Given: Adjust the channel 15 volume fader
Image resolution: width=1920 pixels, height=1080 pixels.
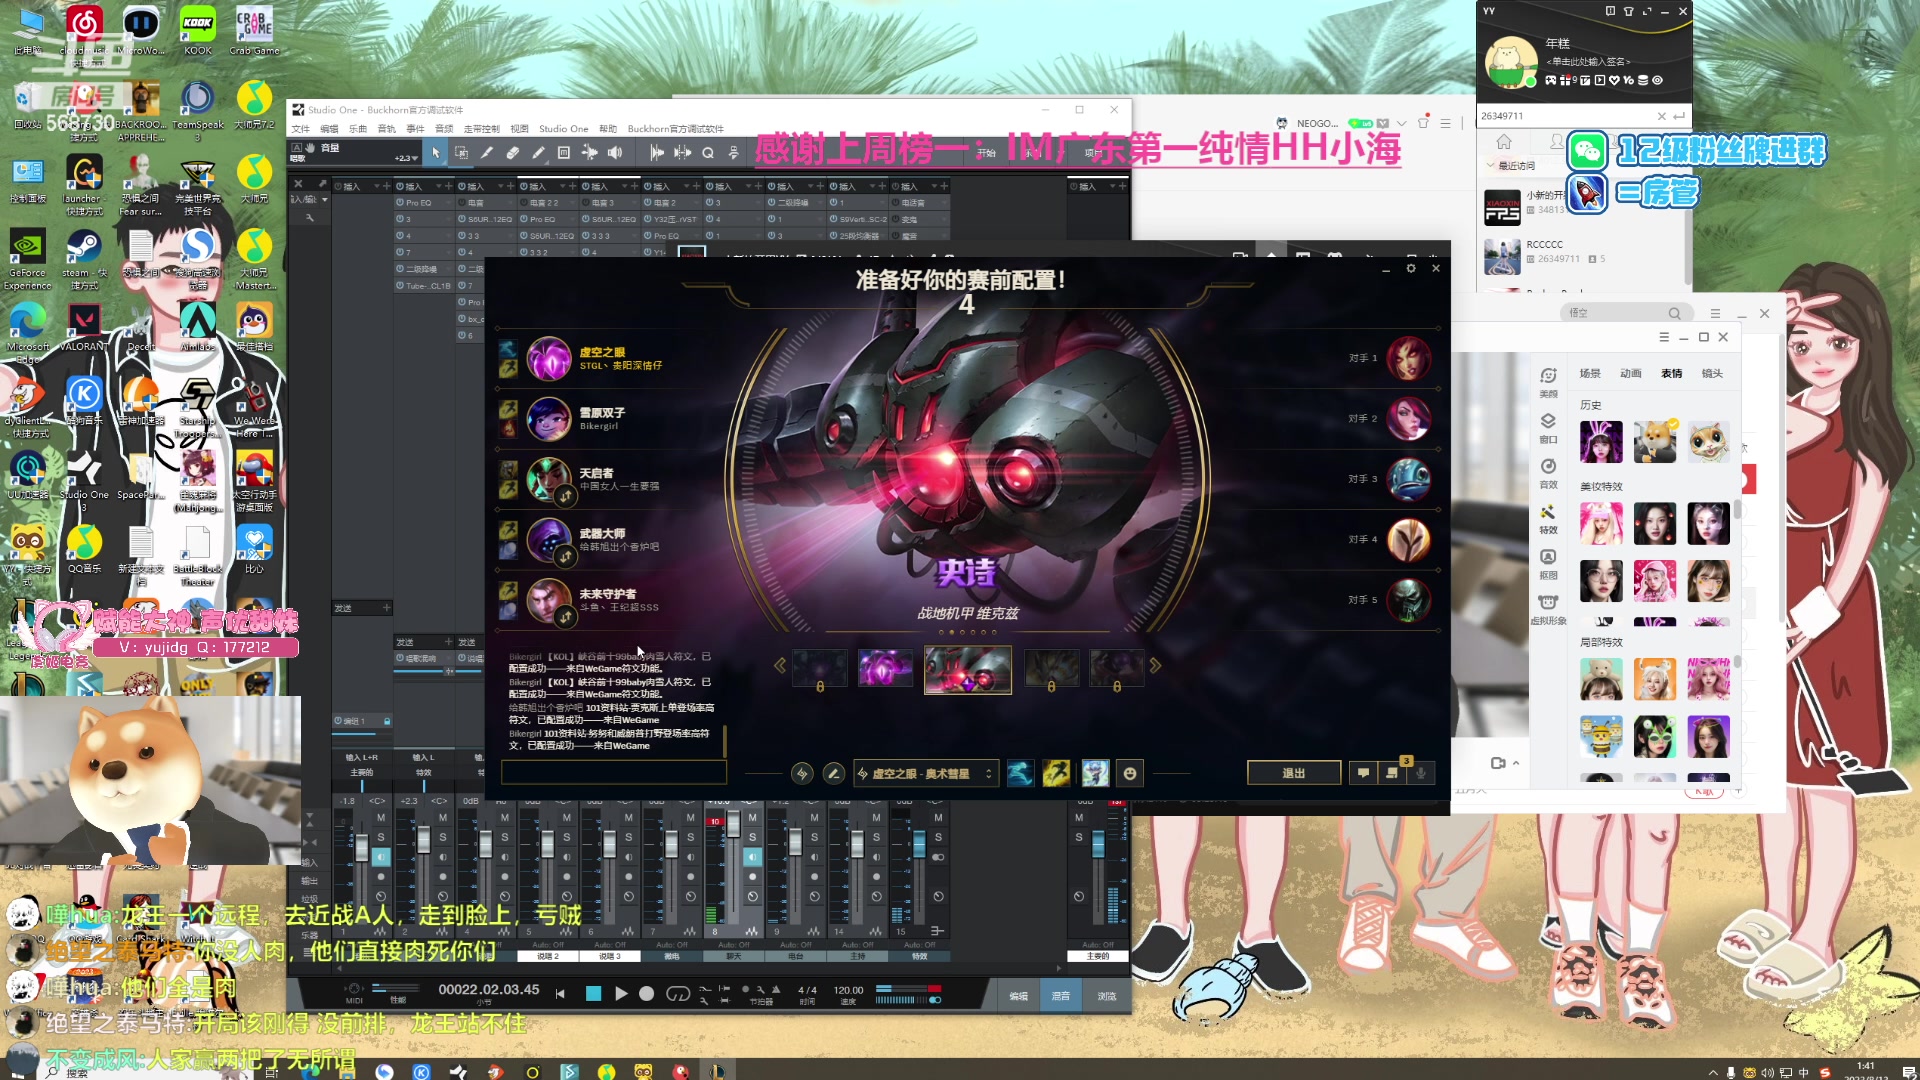Looking at the screenshot, I should (918, 843).
